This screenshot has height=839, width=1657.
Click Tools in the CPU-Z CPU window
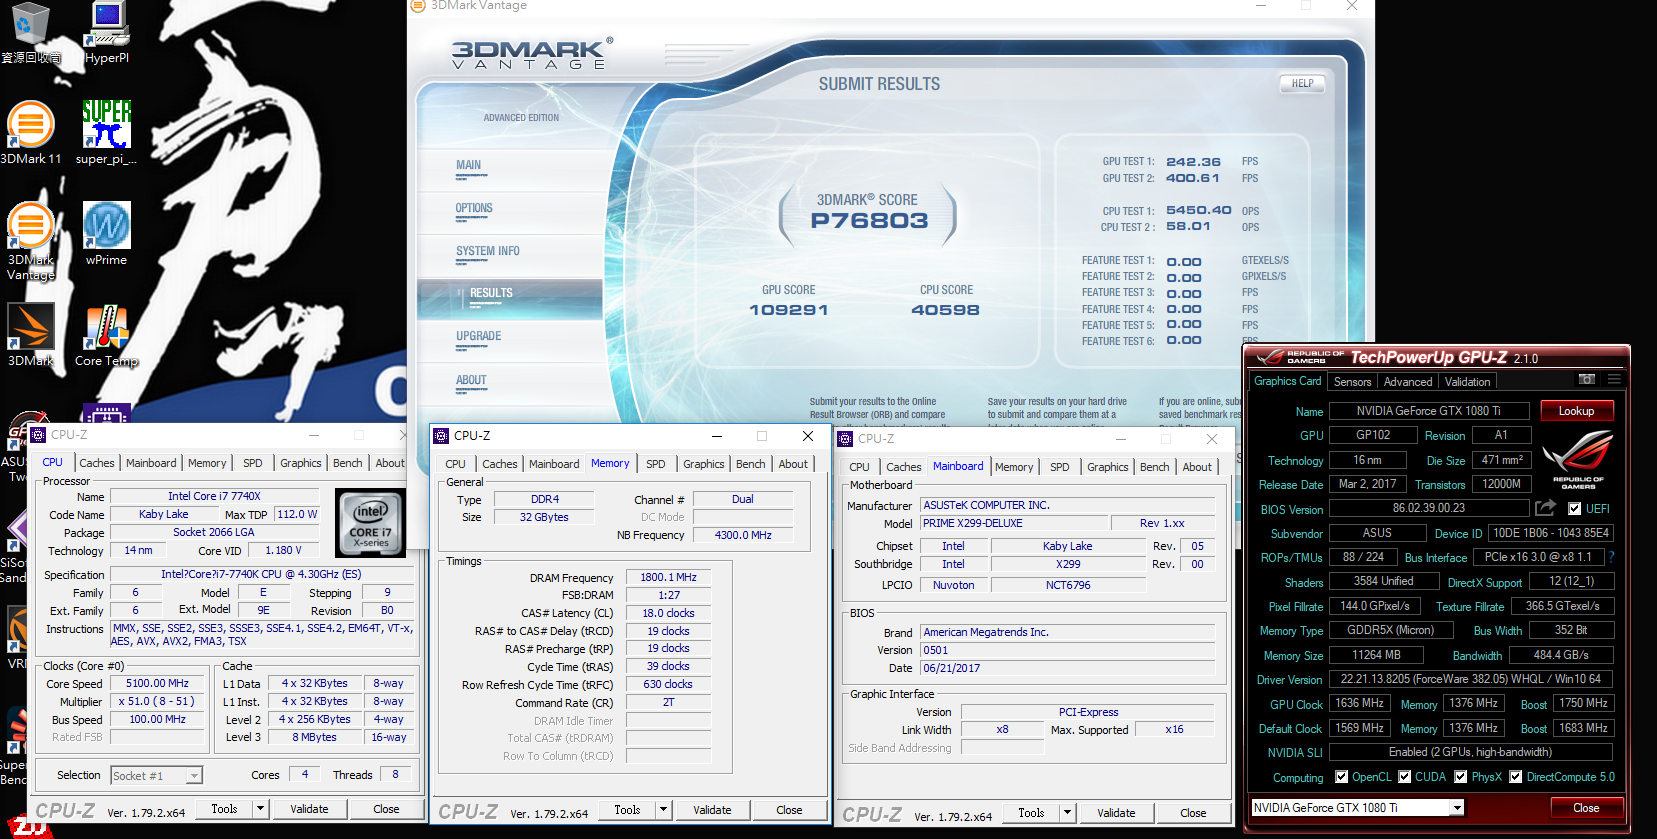pos(224,809)
